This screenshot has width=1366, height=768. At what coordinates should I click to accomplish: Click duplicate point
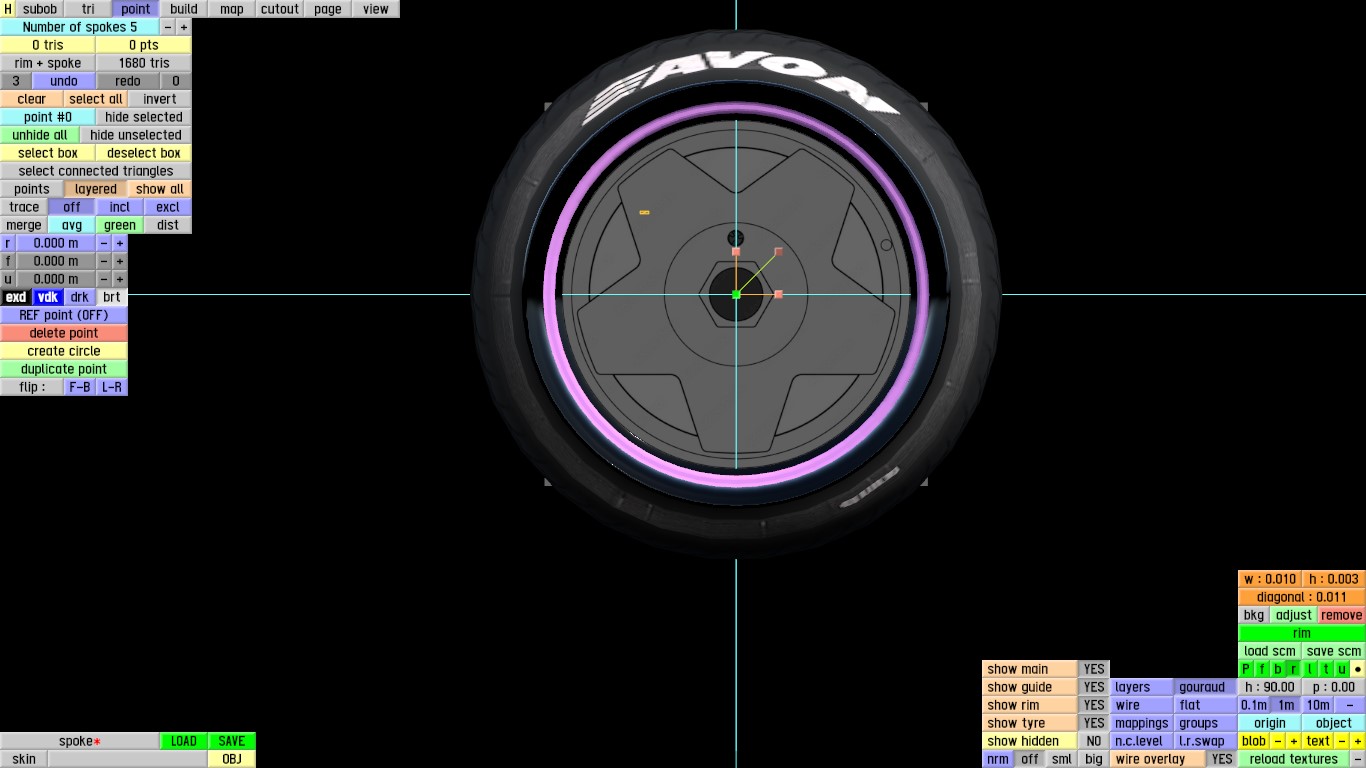64,369
